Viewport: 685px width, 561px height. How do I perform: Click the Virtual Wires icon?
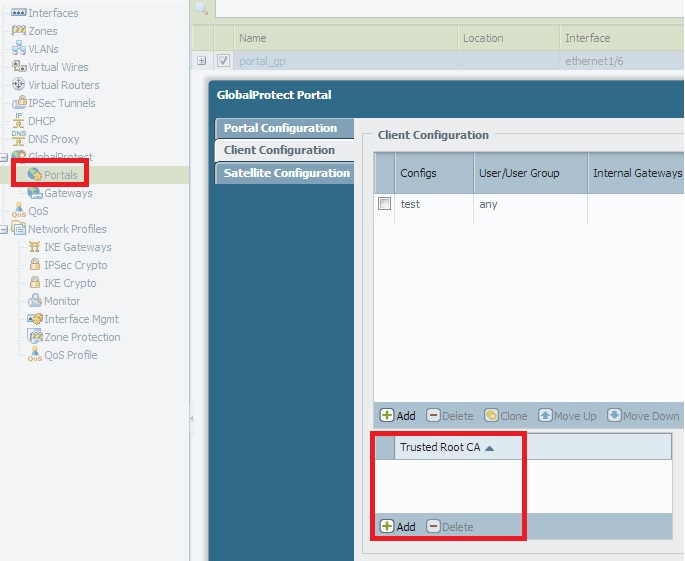click(x=18, y=66)
